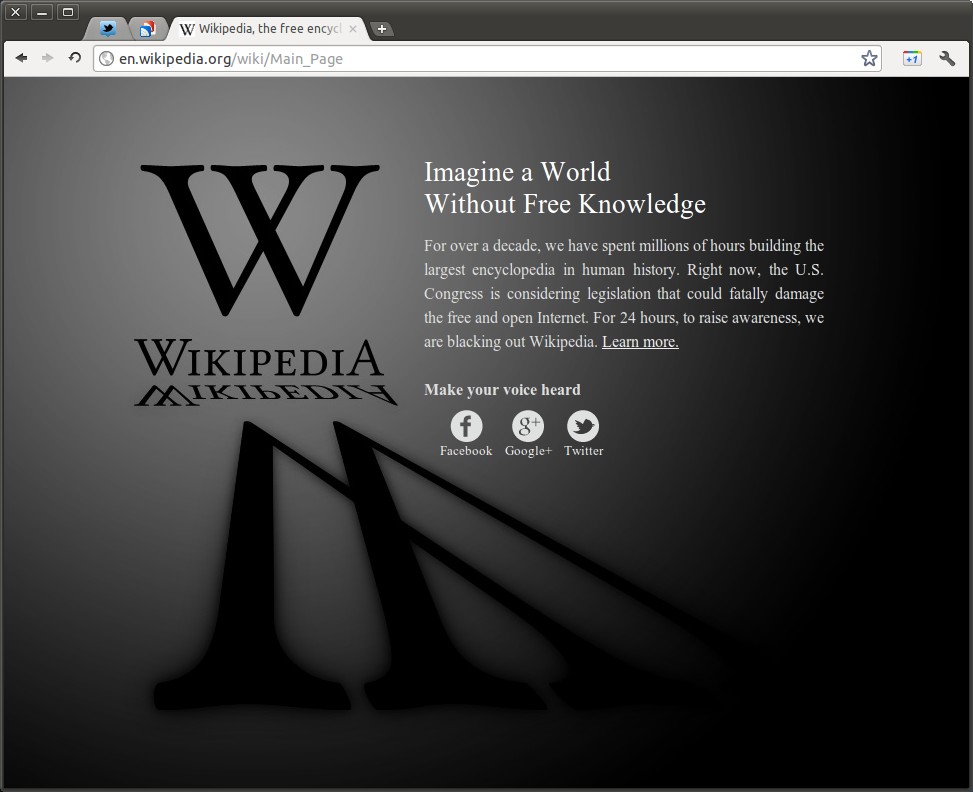Click the Google +1 extension button
The height and width of the screenshot is (792, 973).
[912, 58]
